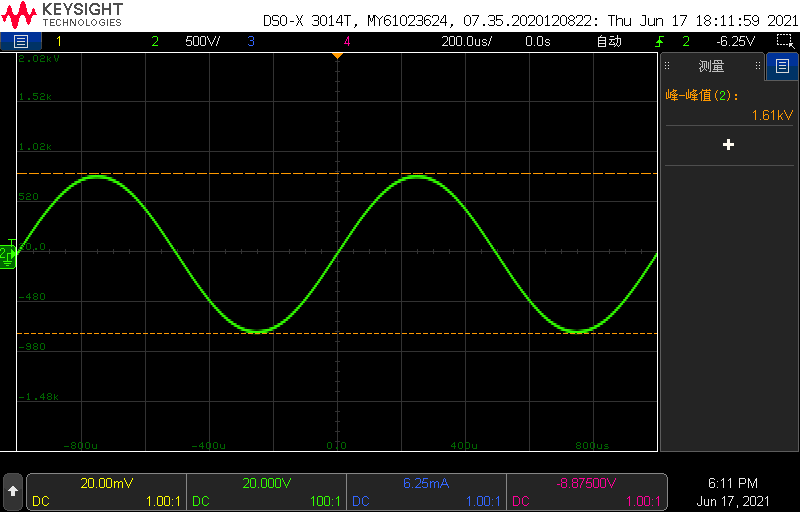Open the 200.0us/ timebase setting
The image size is (800, 512).
466,41
